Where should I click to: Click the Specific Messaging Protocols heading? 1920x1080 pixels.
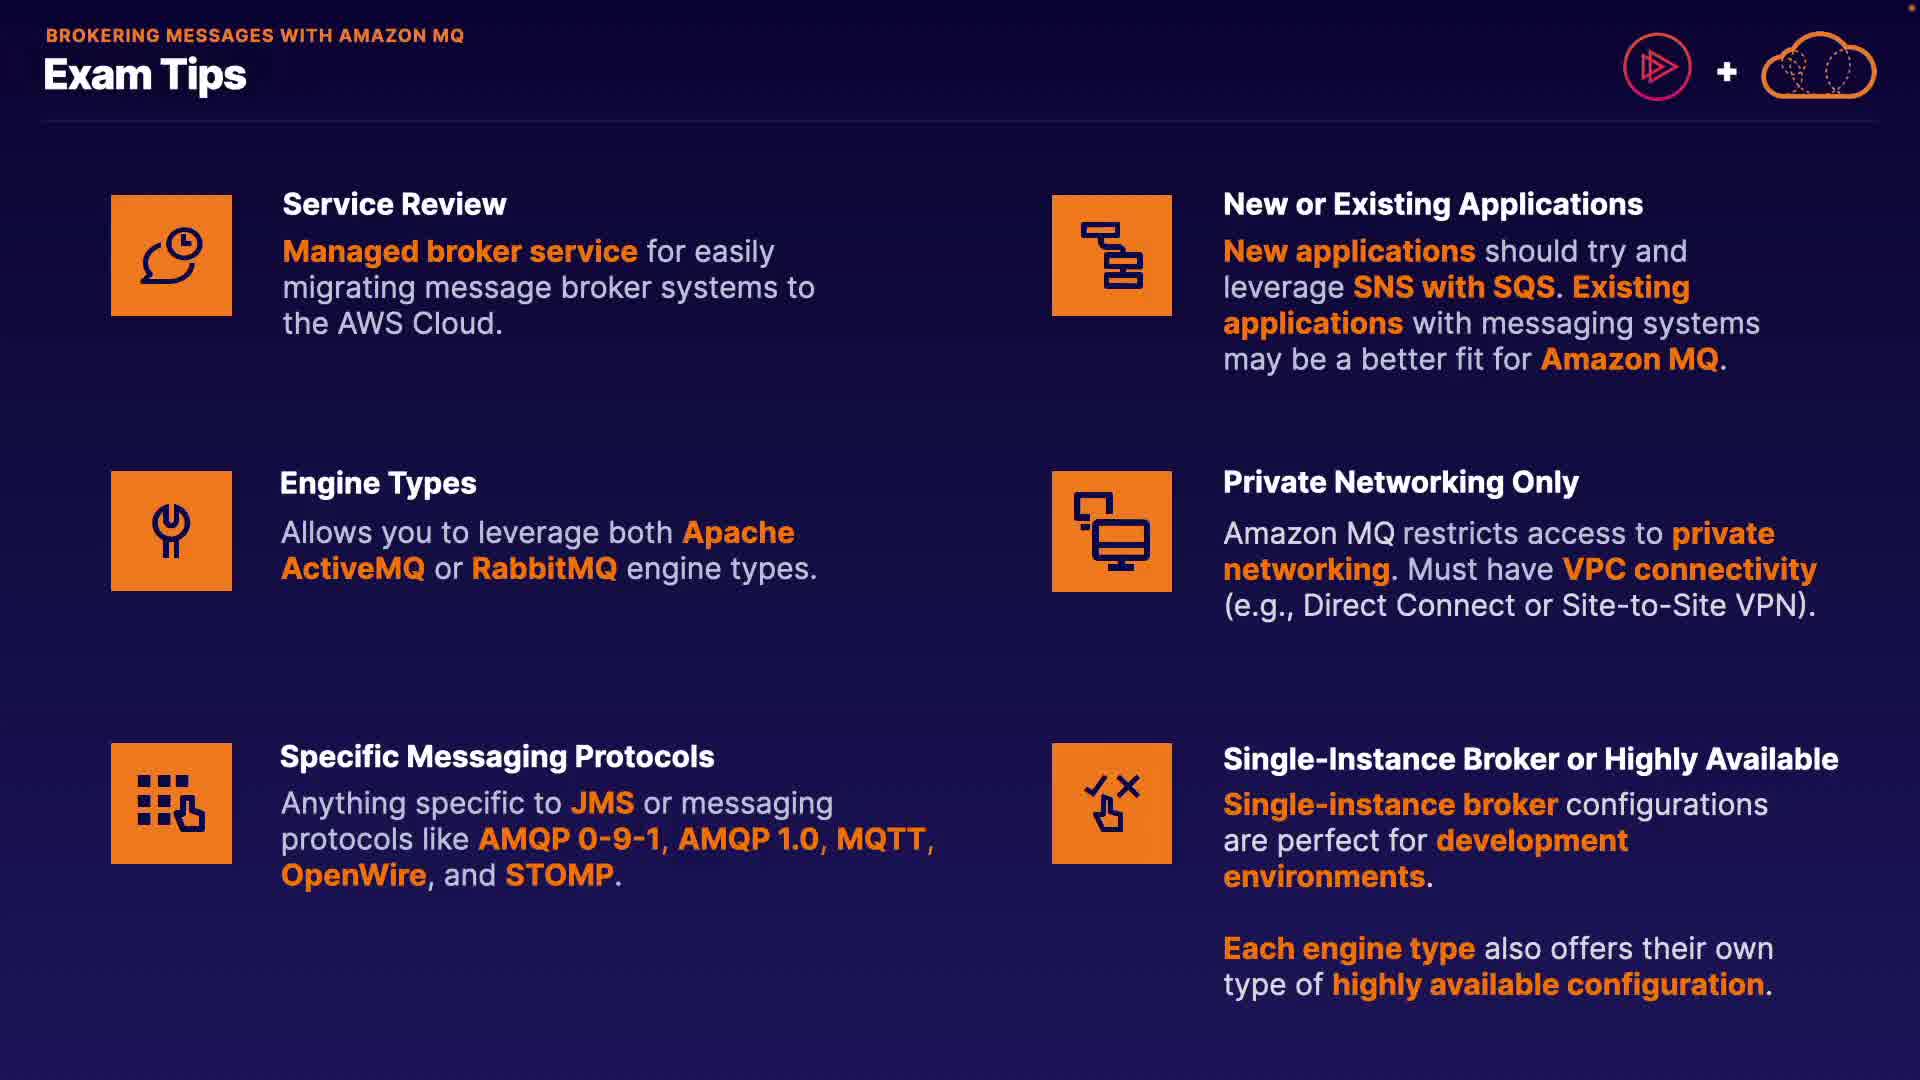[497, 757]
